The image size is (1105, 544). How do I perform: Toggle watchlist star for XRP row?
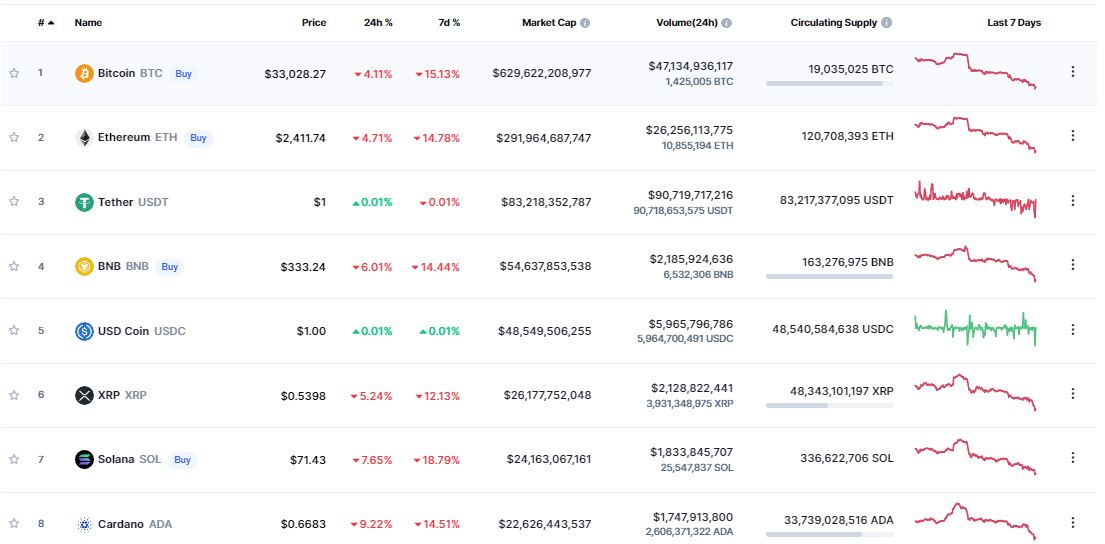click(x=14, y=394)
